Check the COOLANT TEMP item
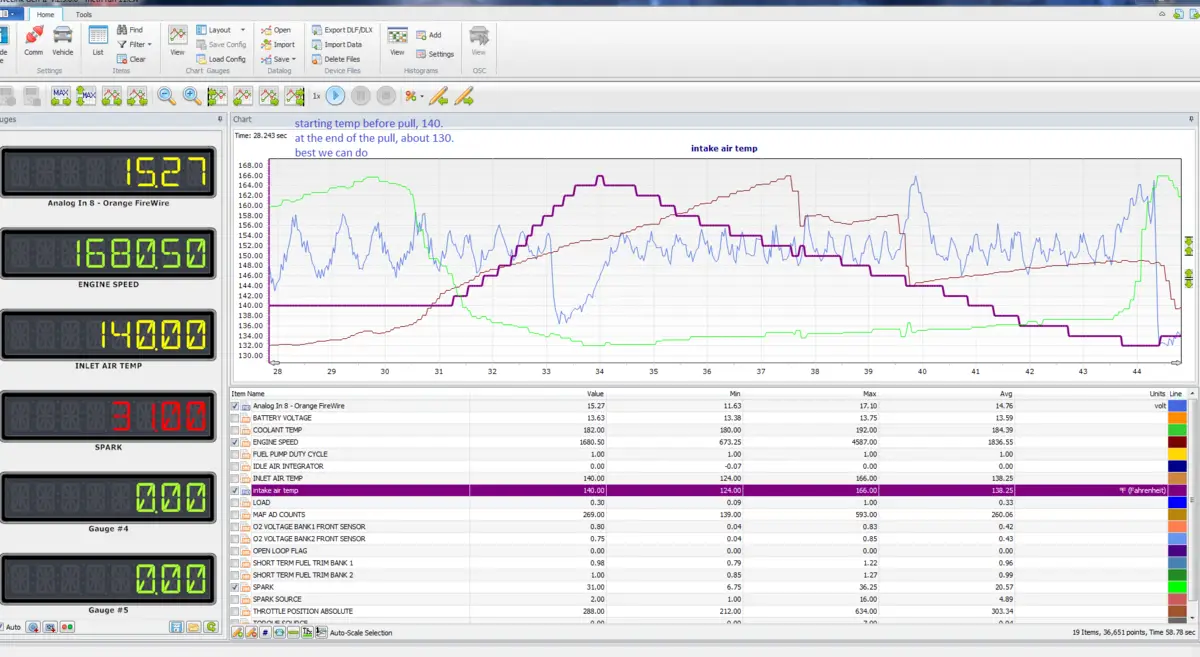This screenshot has width=1200, height=657. tap(236, 430)
